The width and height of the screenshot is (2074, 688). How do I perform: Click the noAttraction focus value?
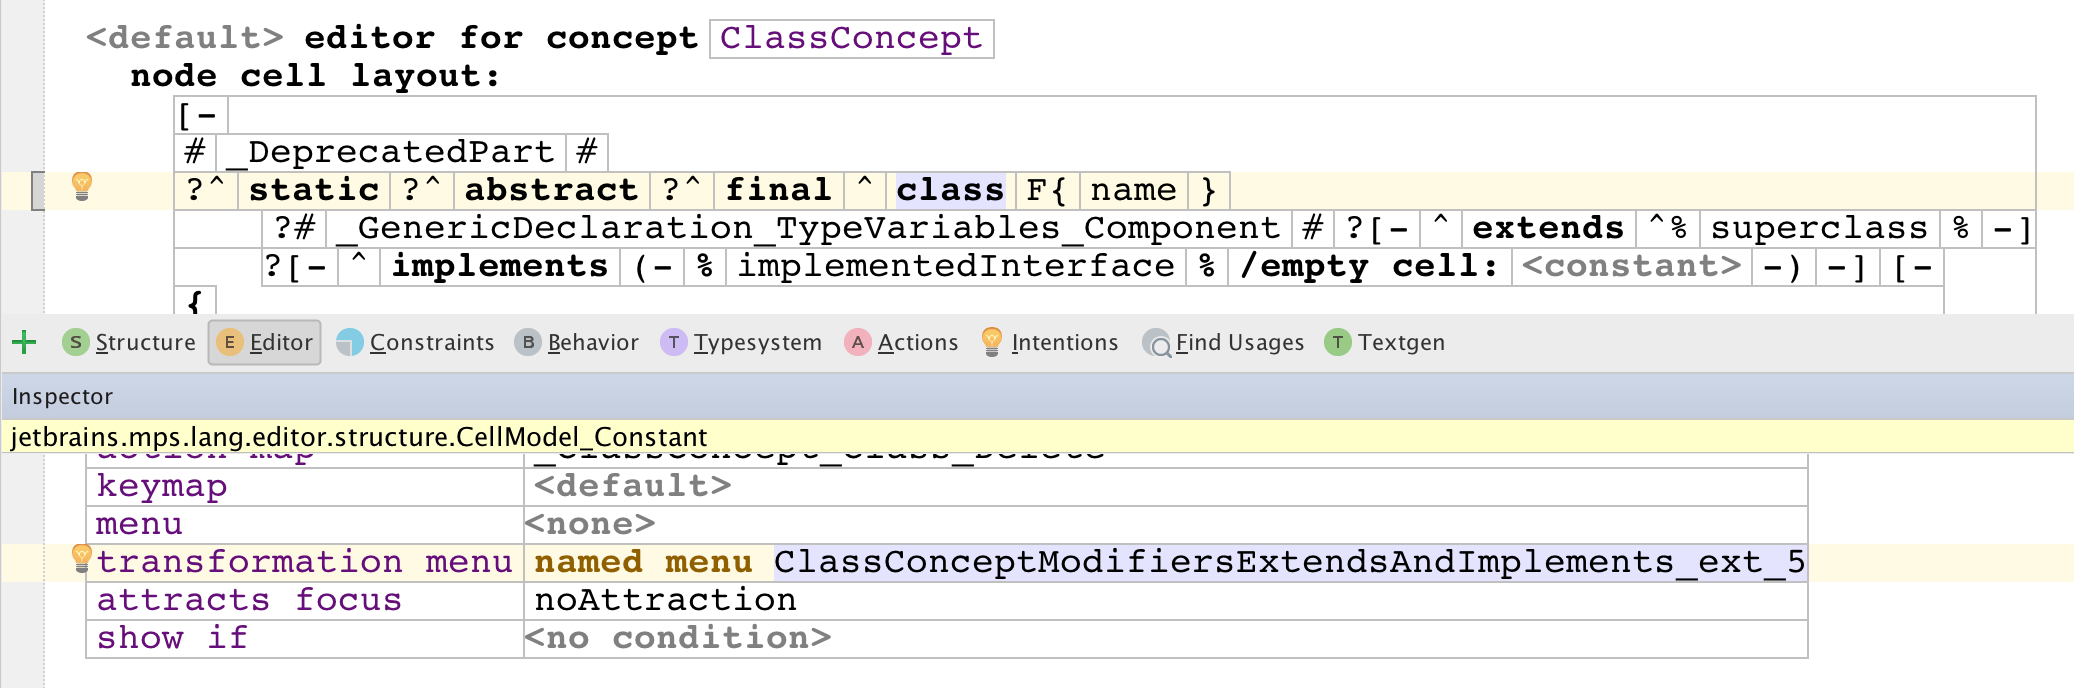(x=665, y=600)
